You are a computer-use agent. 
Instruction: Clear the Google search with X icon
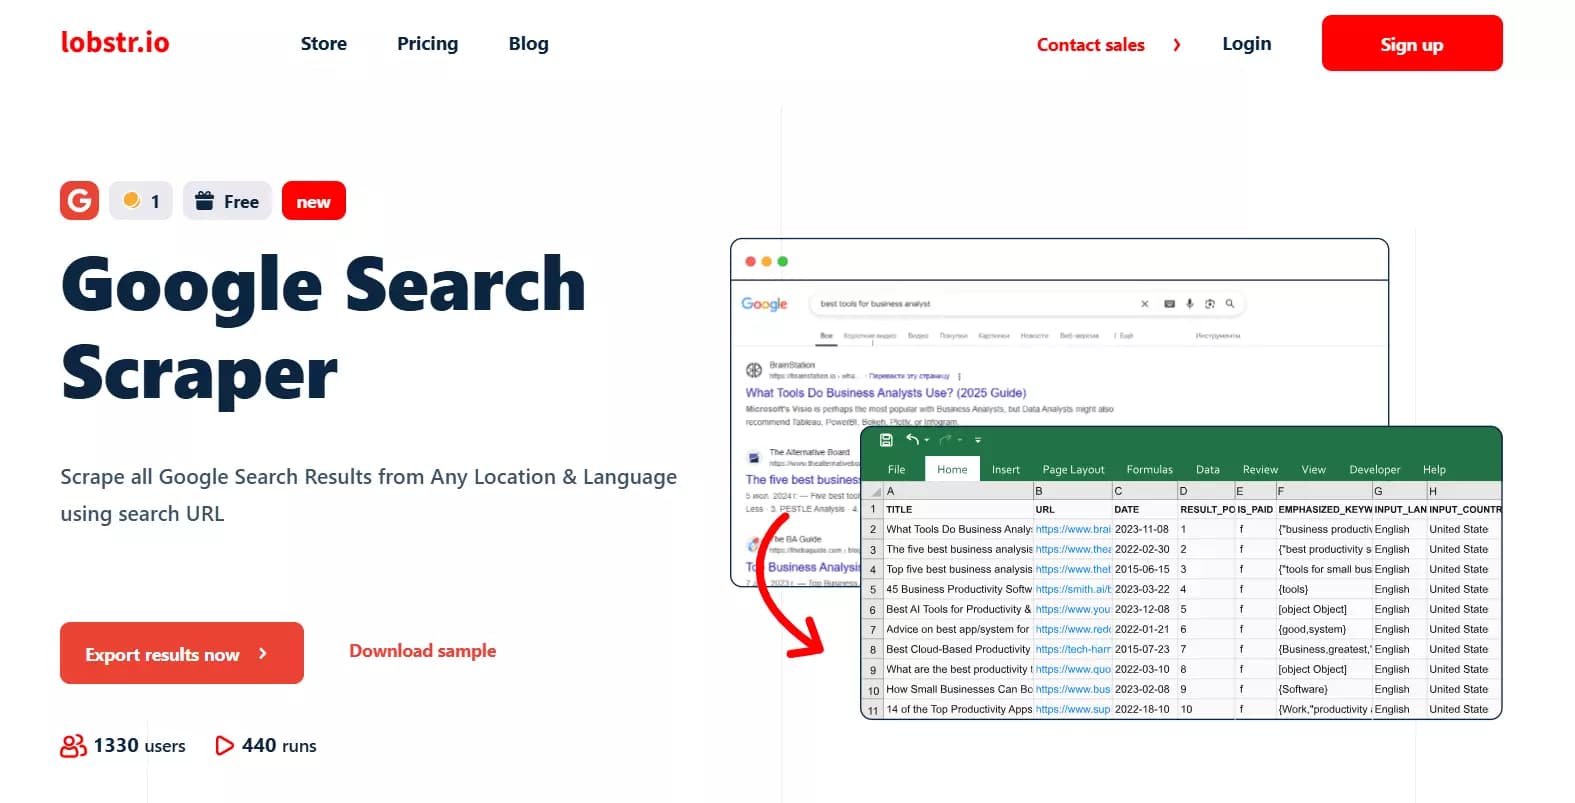[x=1145, y=304]
